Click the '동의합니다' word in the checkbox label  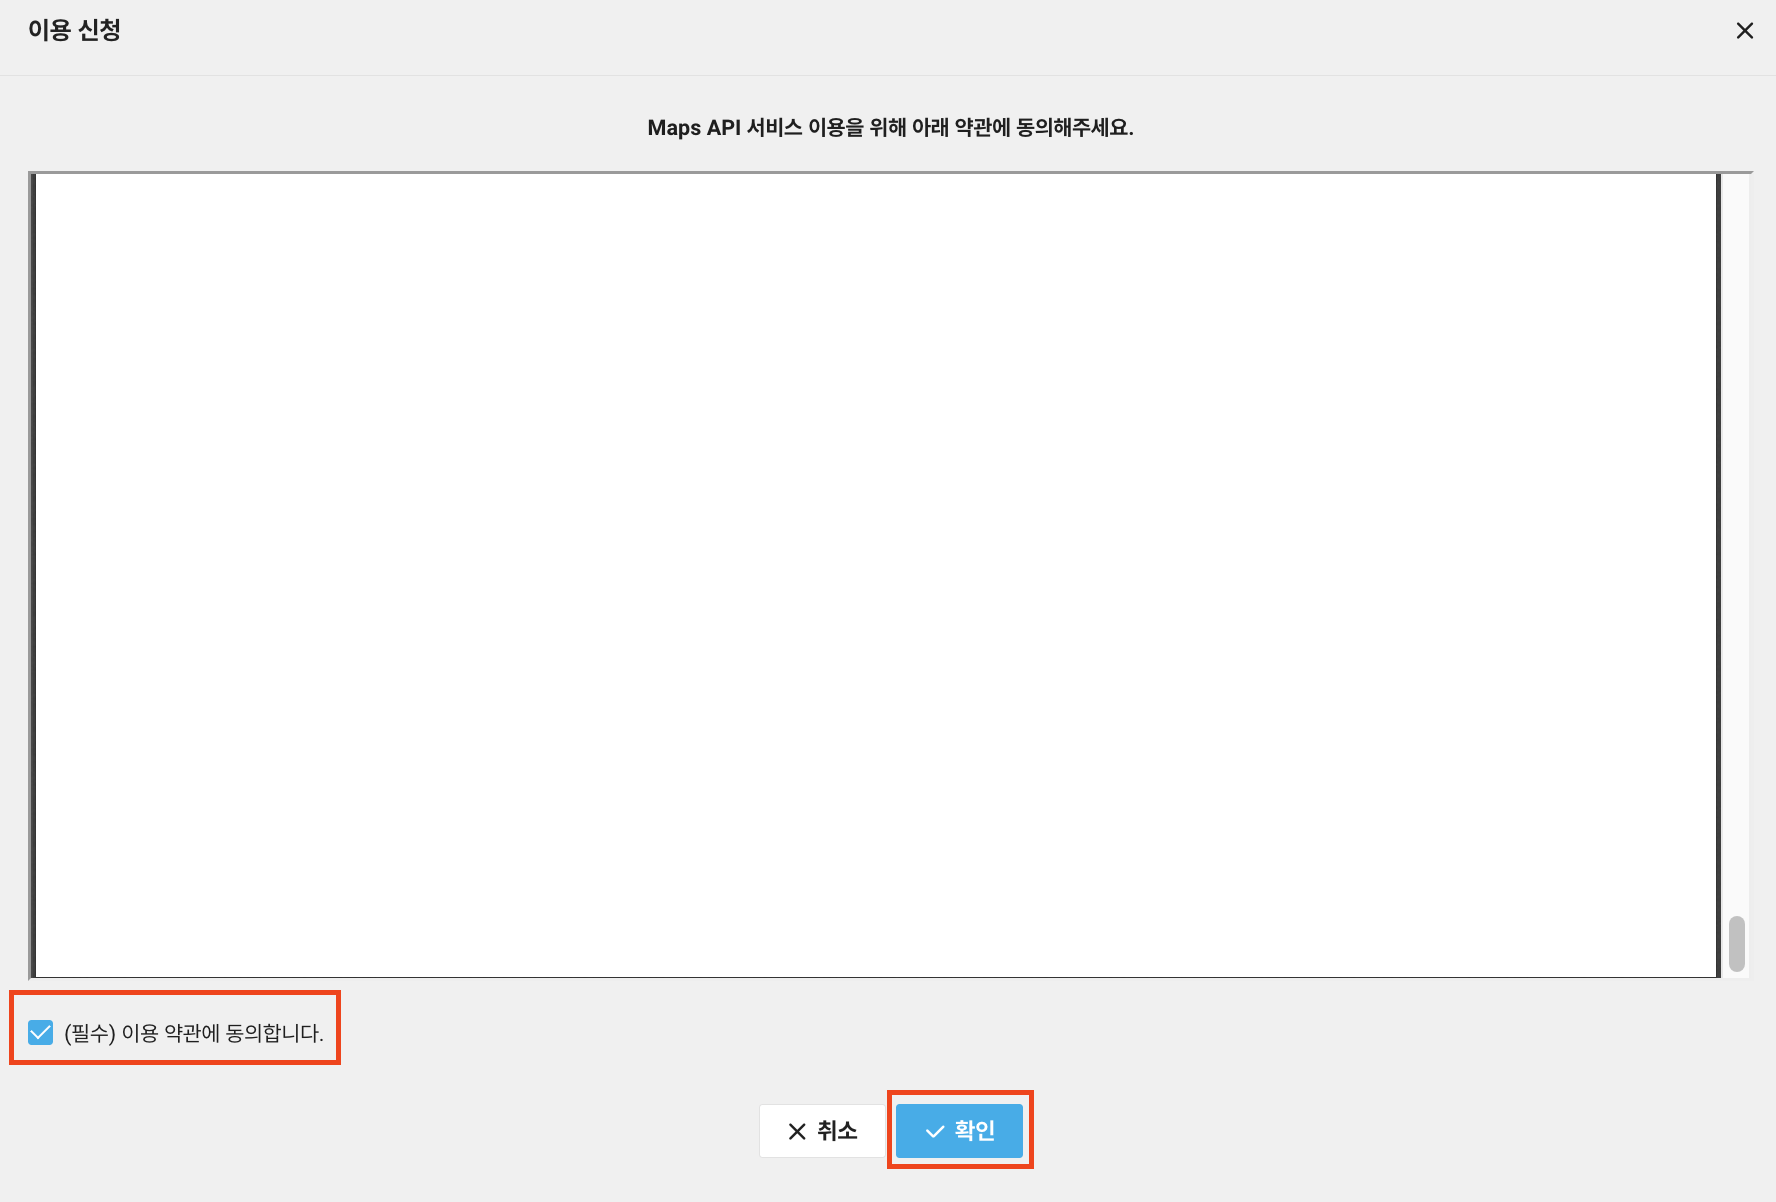273,1033
